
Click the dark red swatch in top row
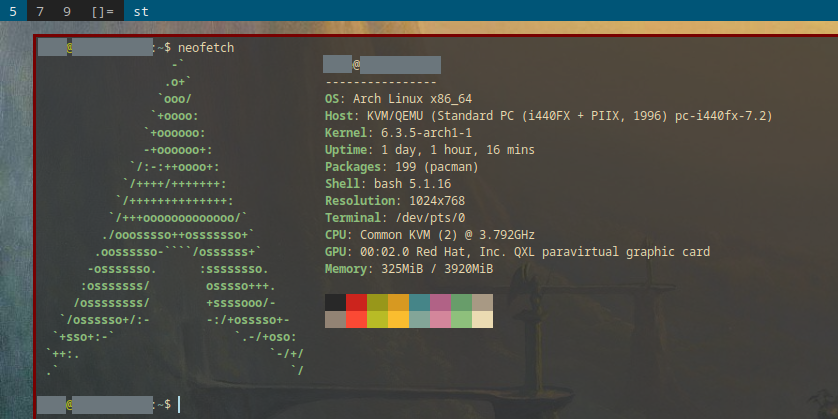(x=356, y=302)
